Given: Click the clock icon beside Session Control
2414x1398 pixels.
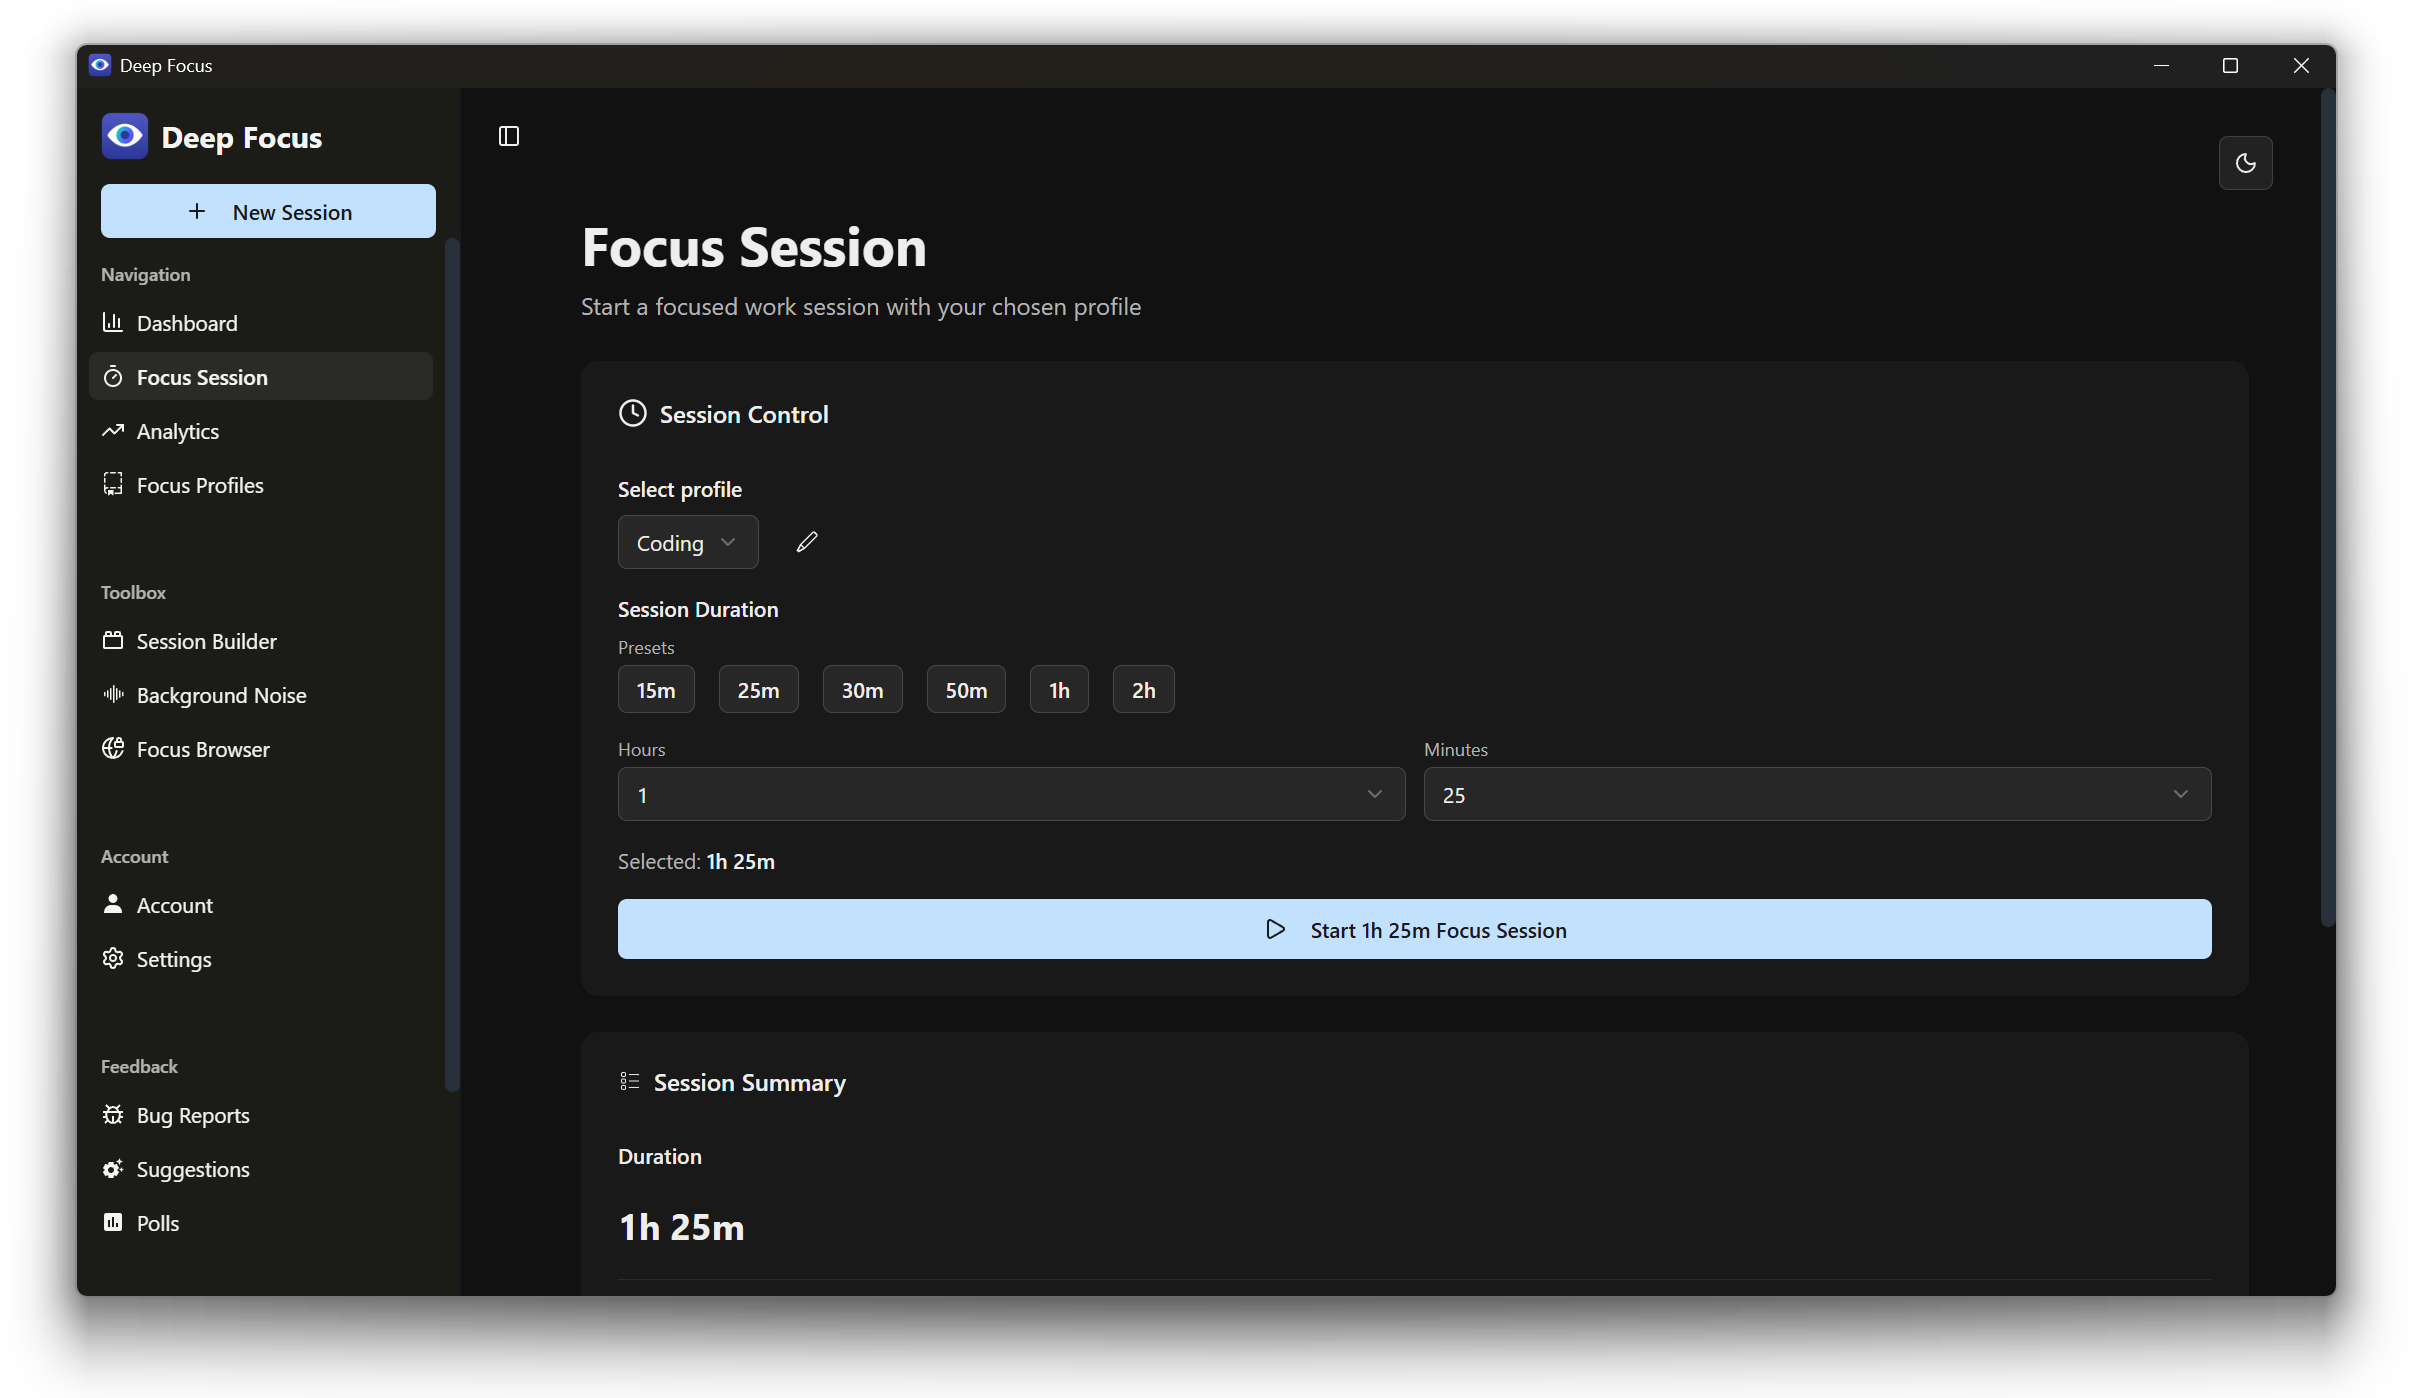Looking at the screenshot, I should (633, 414).
